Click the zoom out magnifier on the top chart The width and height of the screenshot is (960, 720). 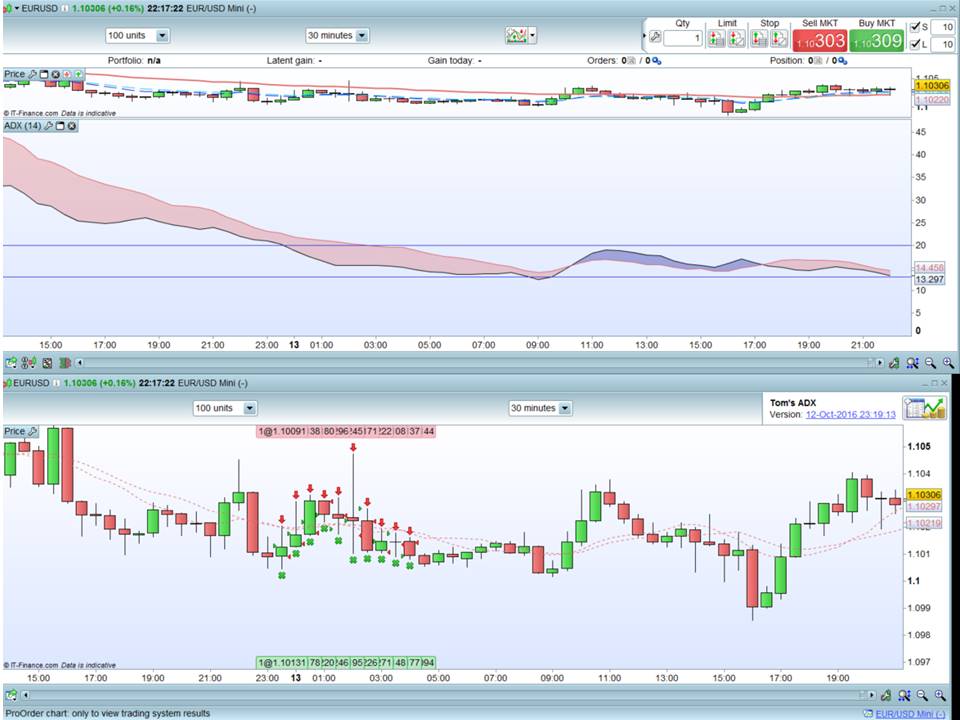point(931,363)
